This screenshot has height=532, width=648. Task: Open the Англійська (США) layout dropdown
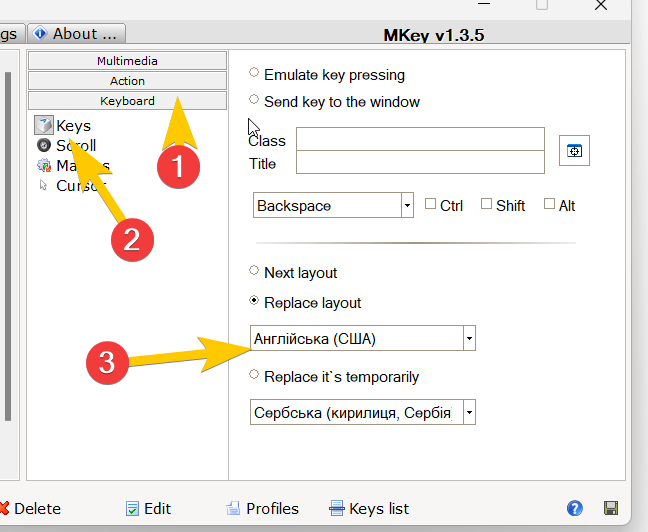469,338
